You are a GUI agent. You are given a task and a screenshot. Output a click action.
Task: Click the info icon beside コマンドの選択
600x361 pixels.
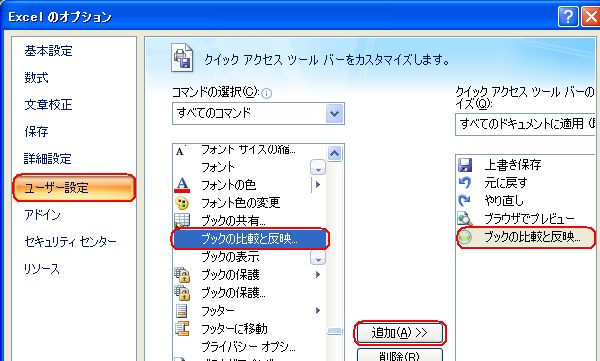(x=267, y=93)
